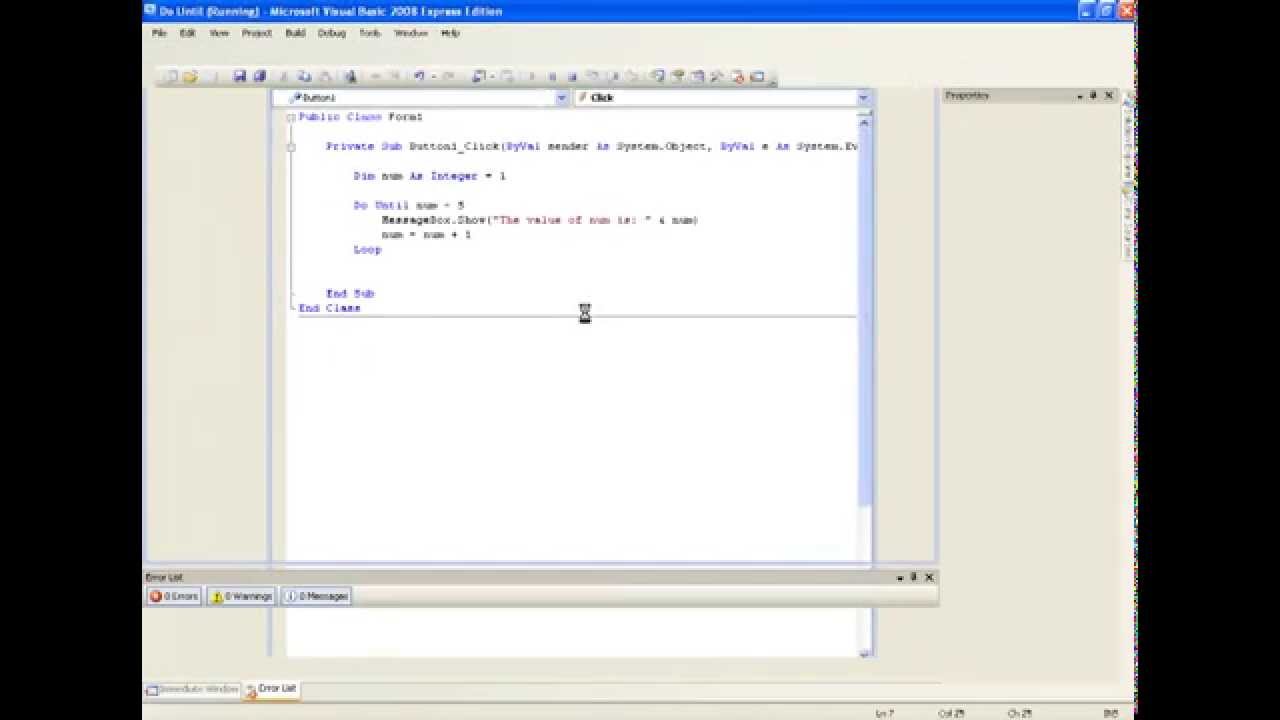Open Error List from the toolbar icon

(738, 76)
